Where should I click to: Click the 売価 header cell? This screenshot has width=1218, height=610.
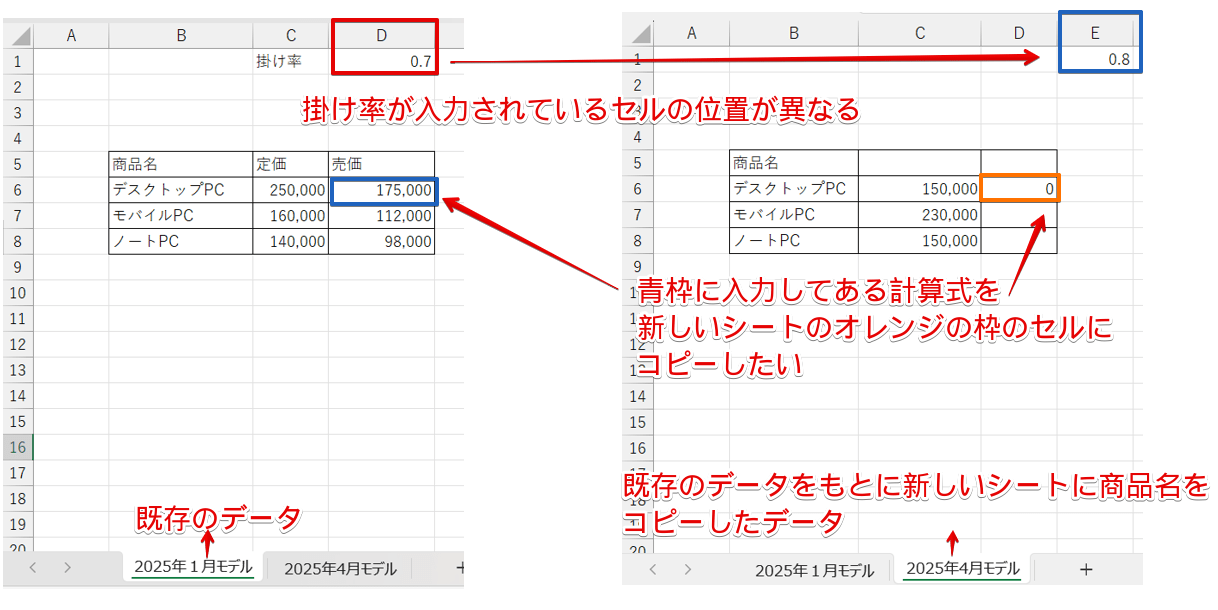point(381,164)
